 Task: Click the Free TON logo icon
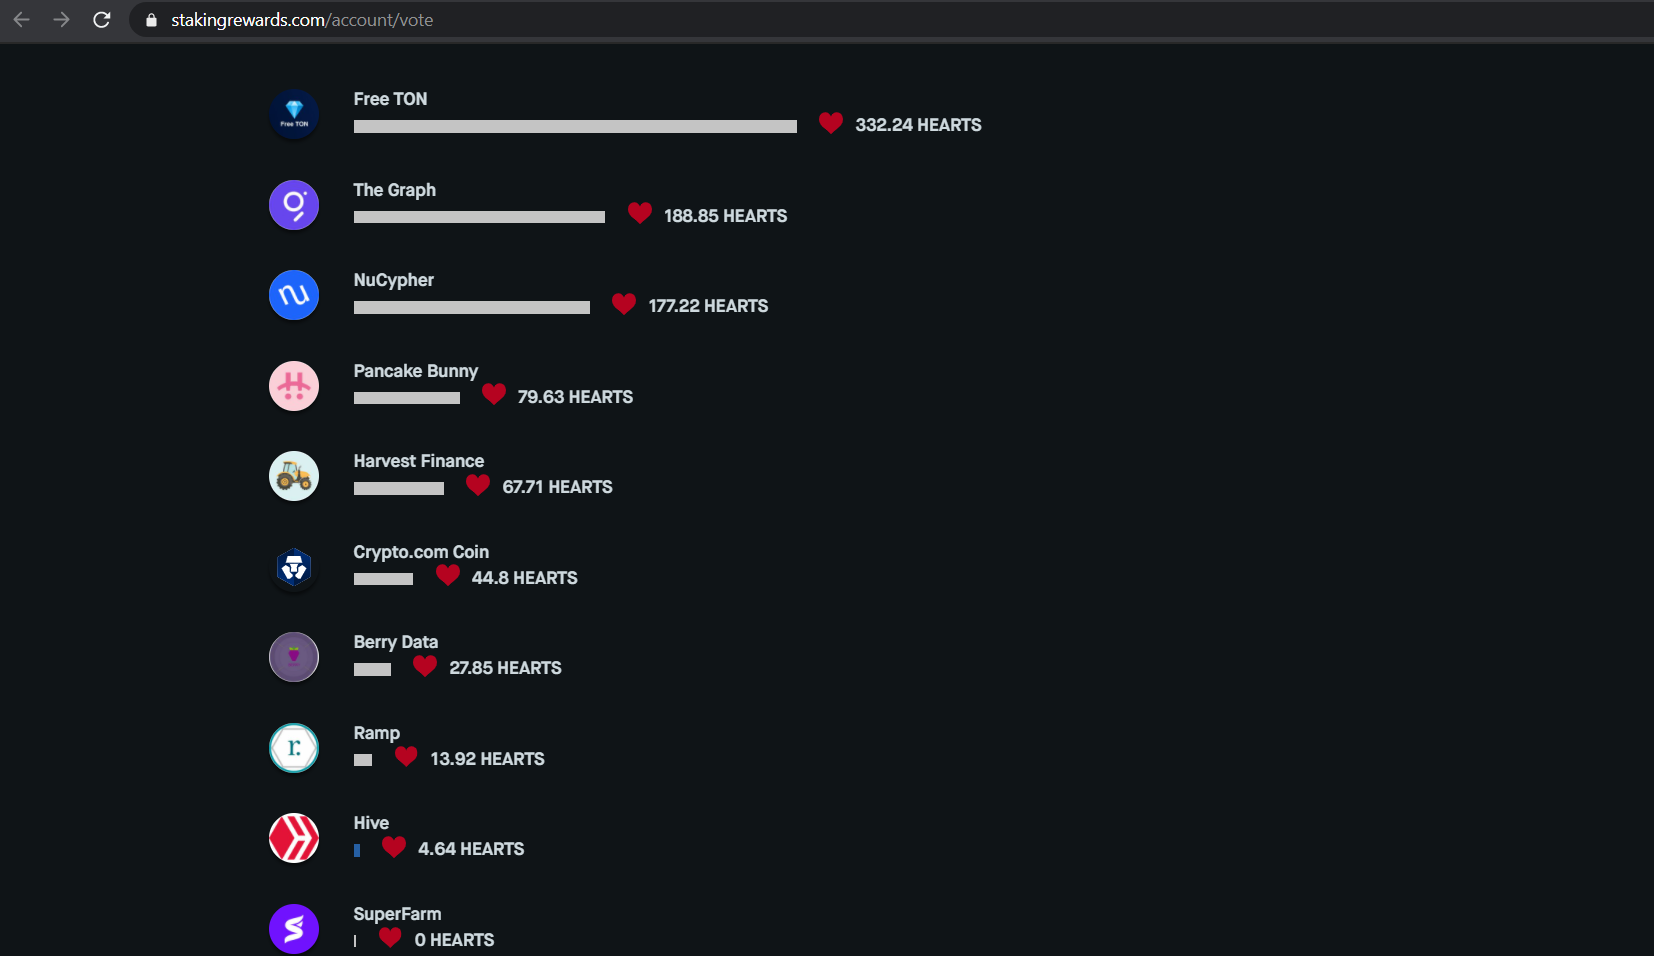[294, 114]
